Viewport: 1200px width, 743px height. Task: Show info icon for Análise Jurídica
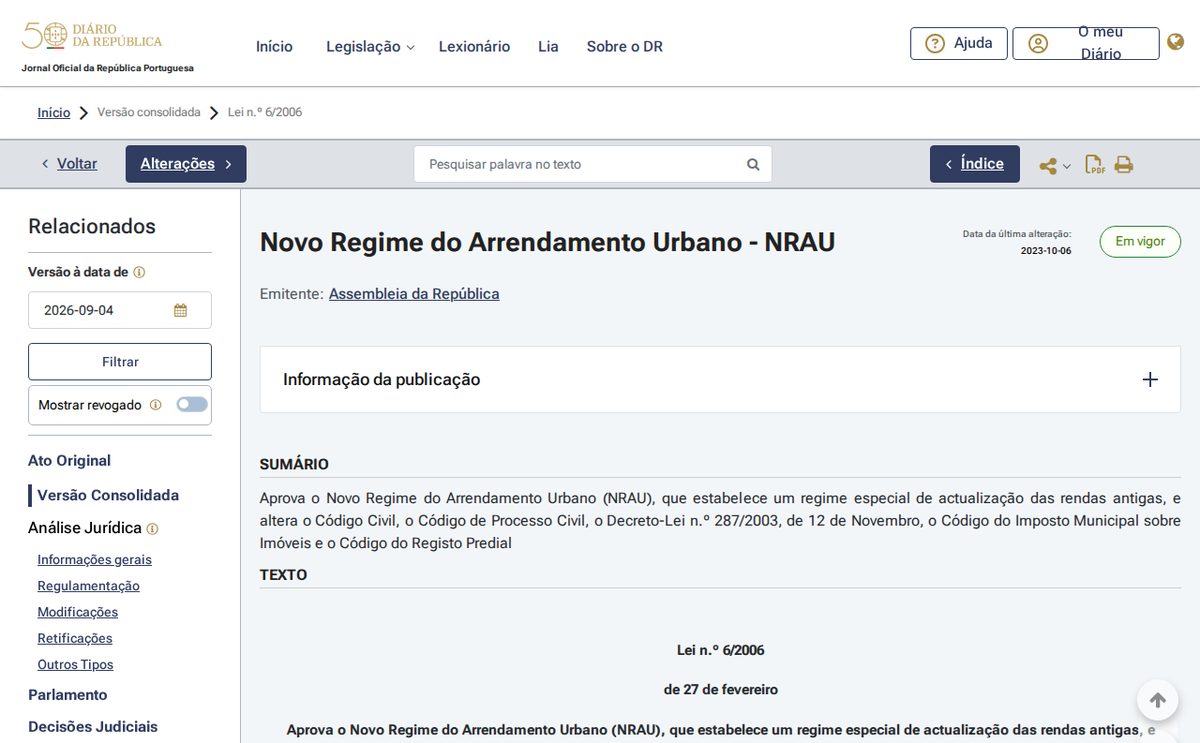[152, 529]
